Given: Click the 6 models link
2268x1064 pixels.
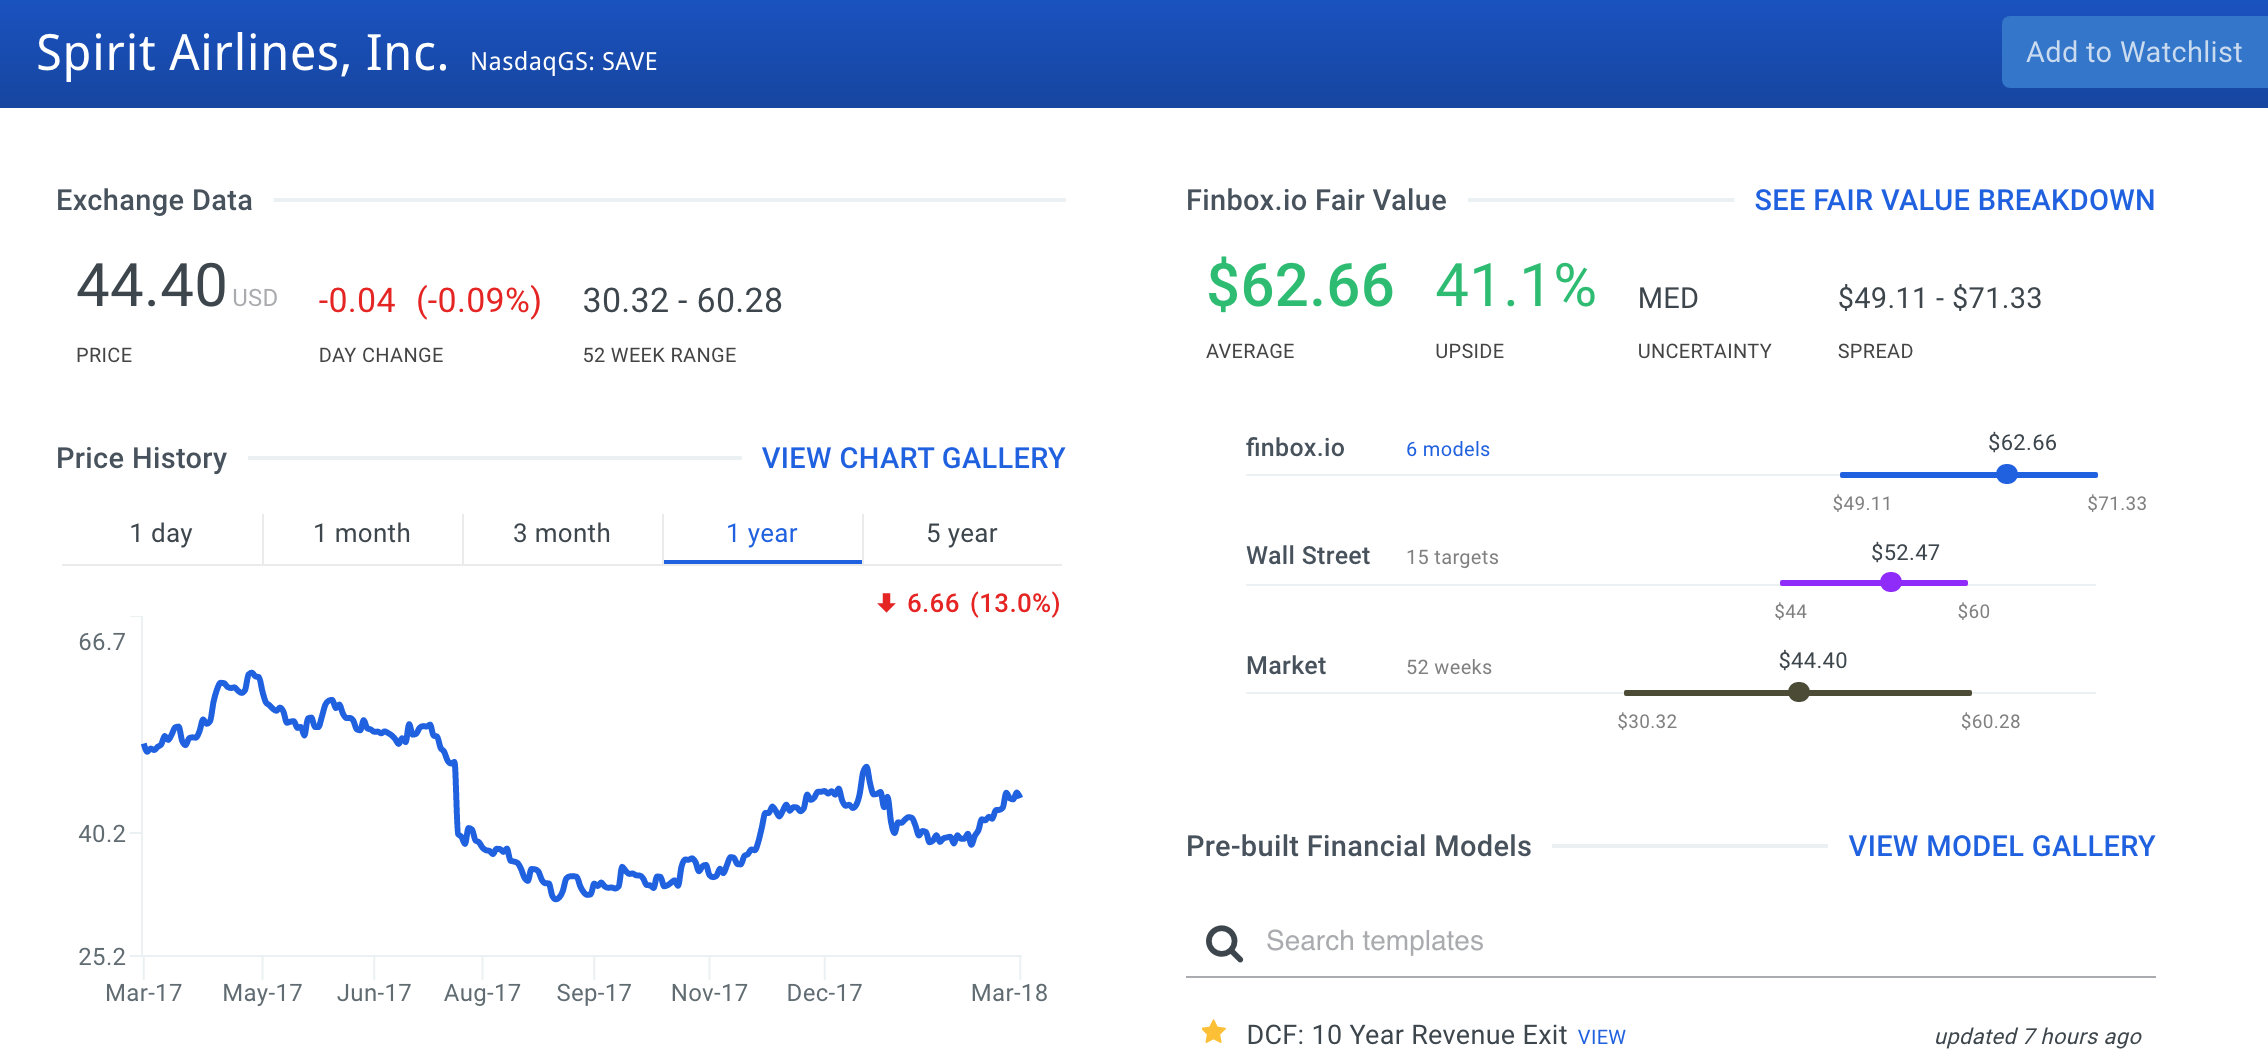Looking at the screenshot, I should (1447, 449).
